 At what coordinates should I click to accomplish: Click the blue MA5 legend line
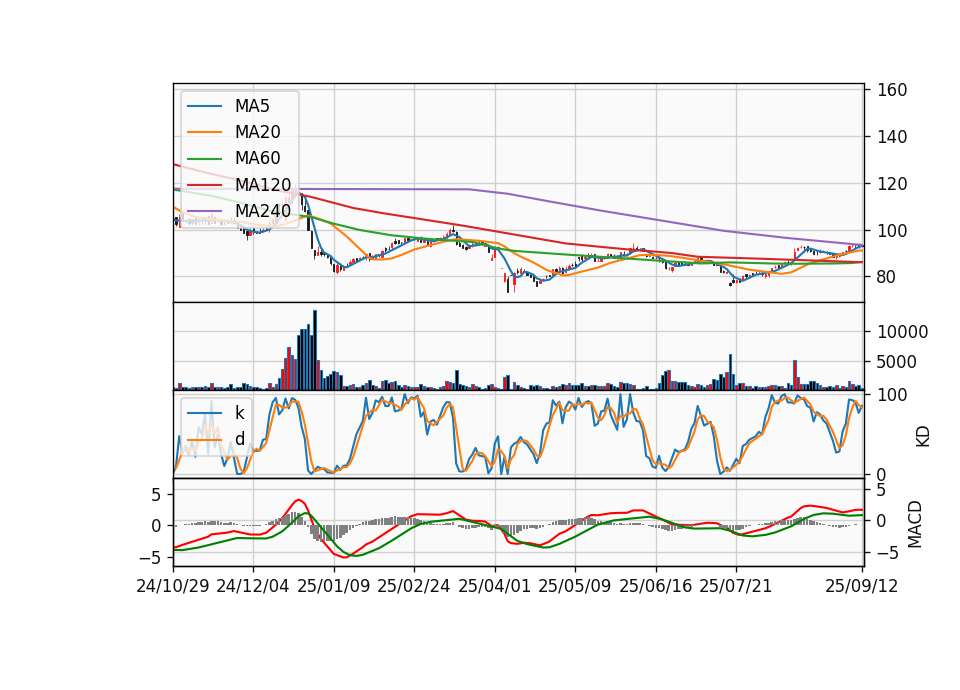(x=204, y=106)
